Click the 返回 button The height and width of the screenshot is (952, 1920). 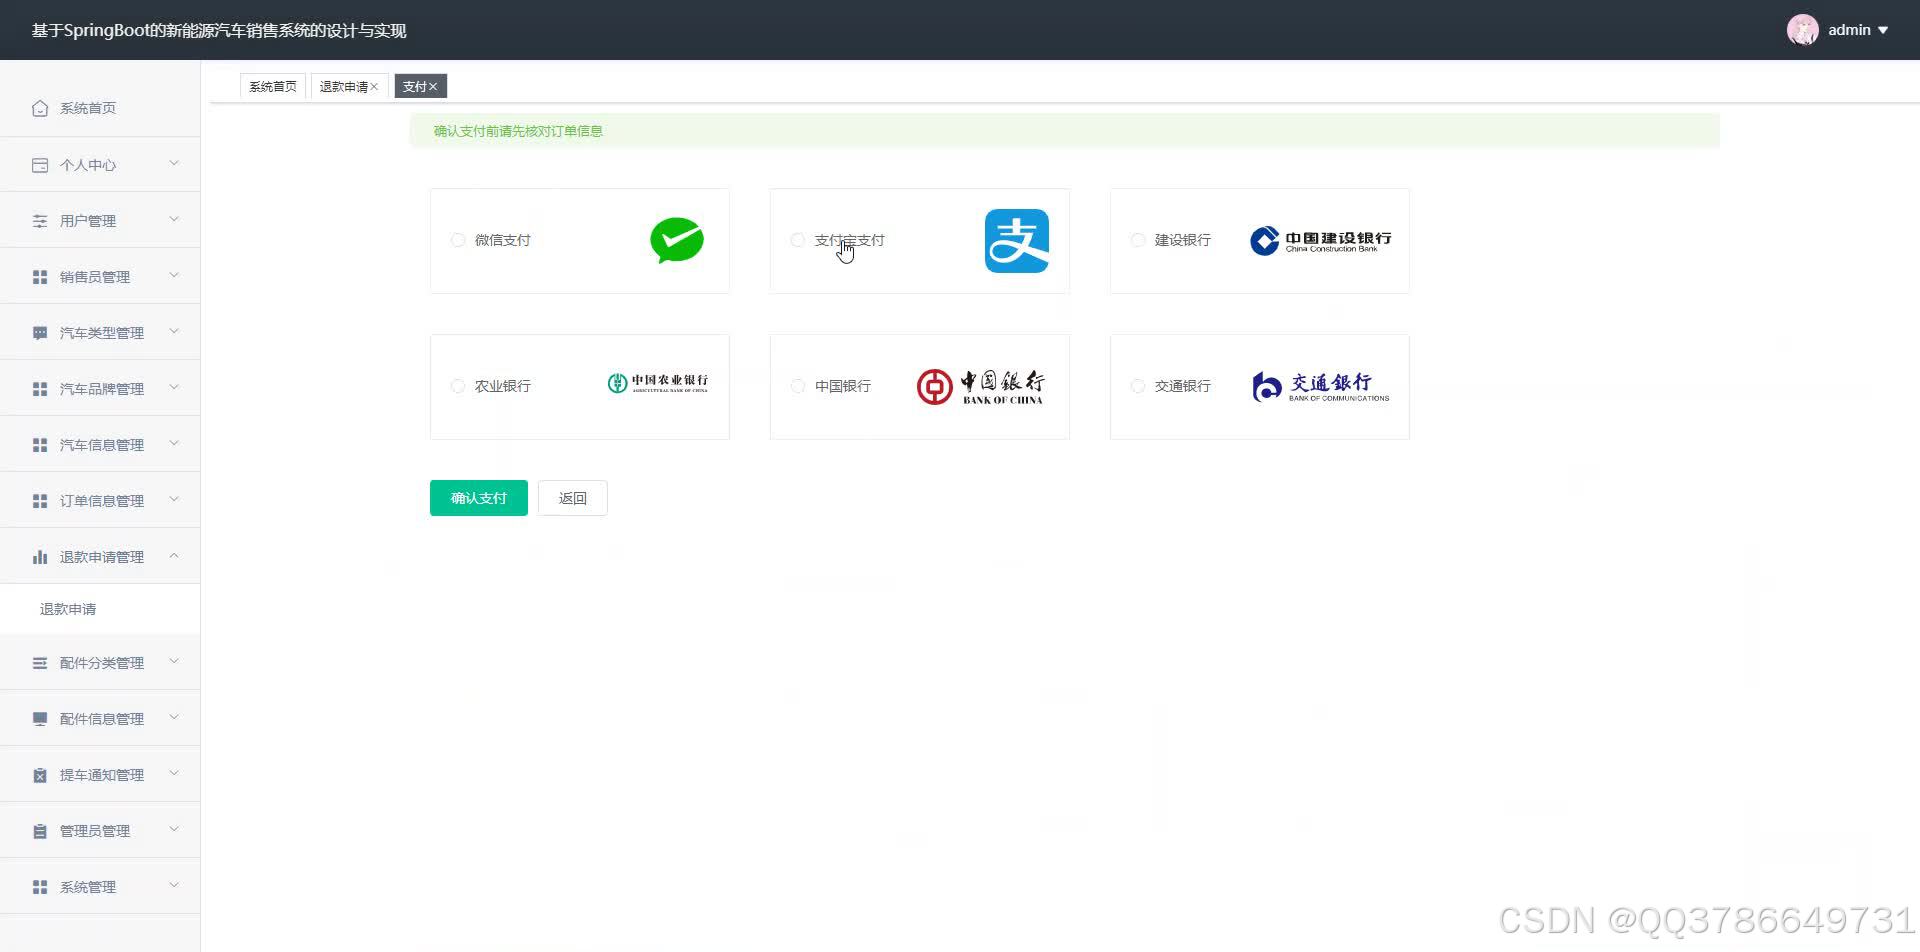point(573,498)
